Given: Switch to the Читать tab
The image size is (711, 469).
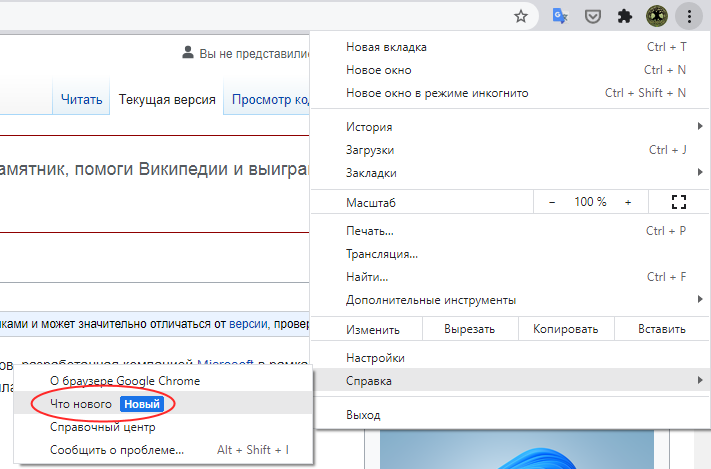Looking at the screenshot, I should (x=82, y=99).
